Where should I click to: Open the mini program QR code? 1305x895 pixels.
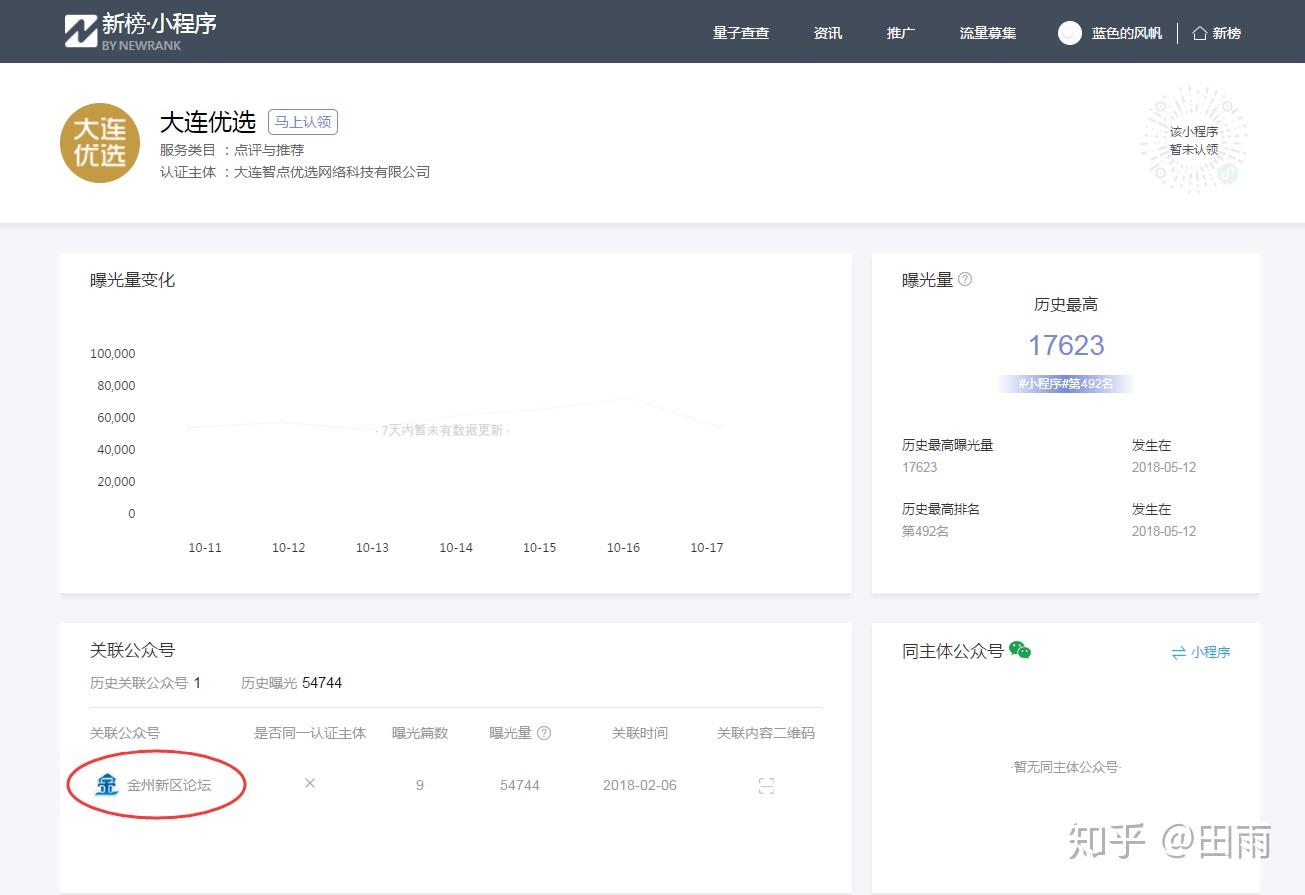coord(1194,140)
